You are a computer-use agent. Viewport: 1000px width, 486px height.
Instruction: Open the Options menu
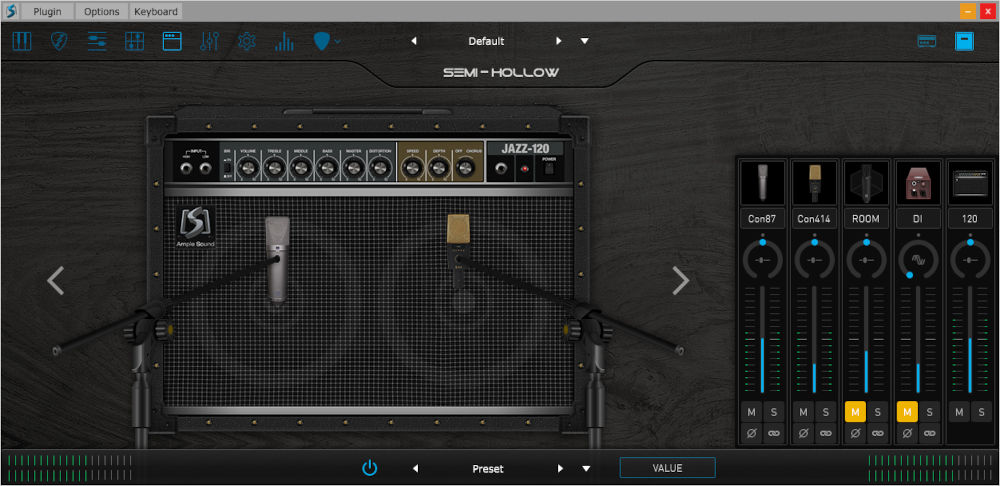[102, 11]
